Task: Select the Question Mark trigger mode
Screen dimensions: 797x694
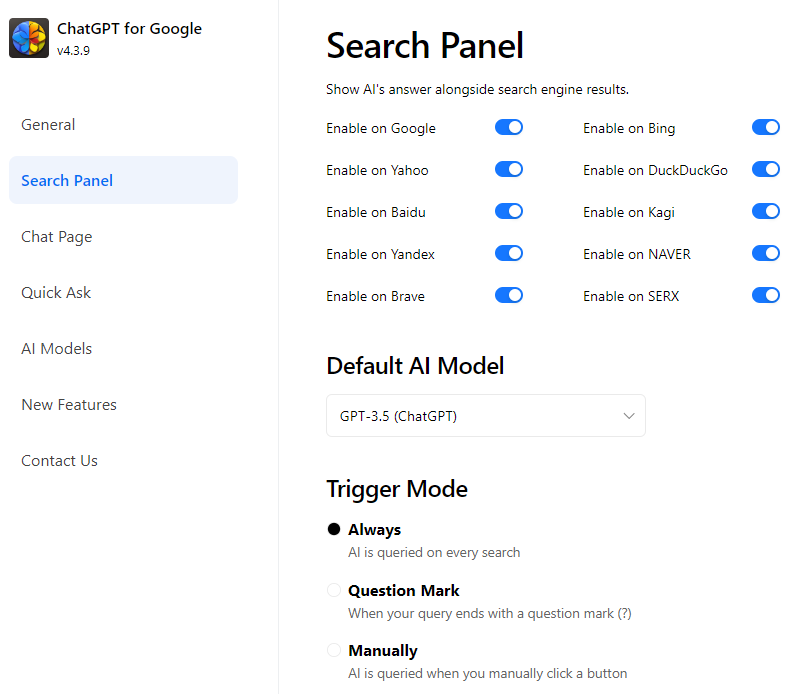Action: pyautogui.click(x=334, y=590)
